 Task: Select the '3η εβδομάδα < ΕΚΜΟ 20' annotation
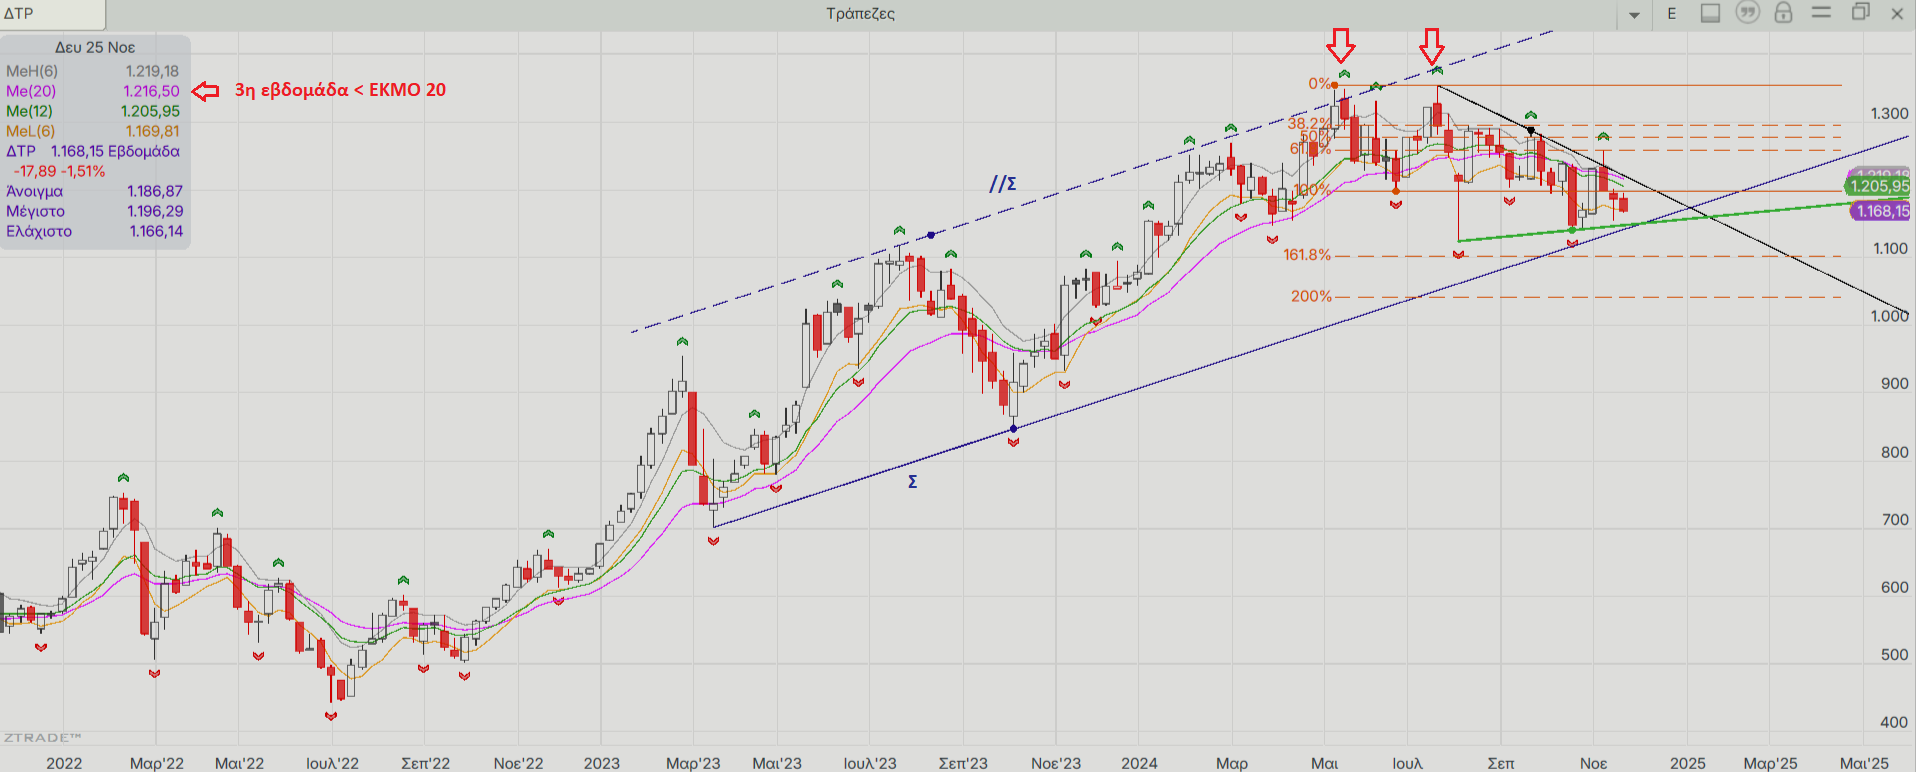pyautogui.click(x=340, y=90)
